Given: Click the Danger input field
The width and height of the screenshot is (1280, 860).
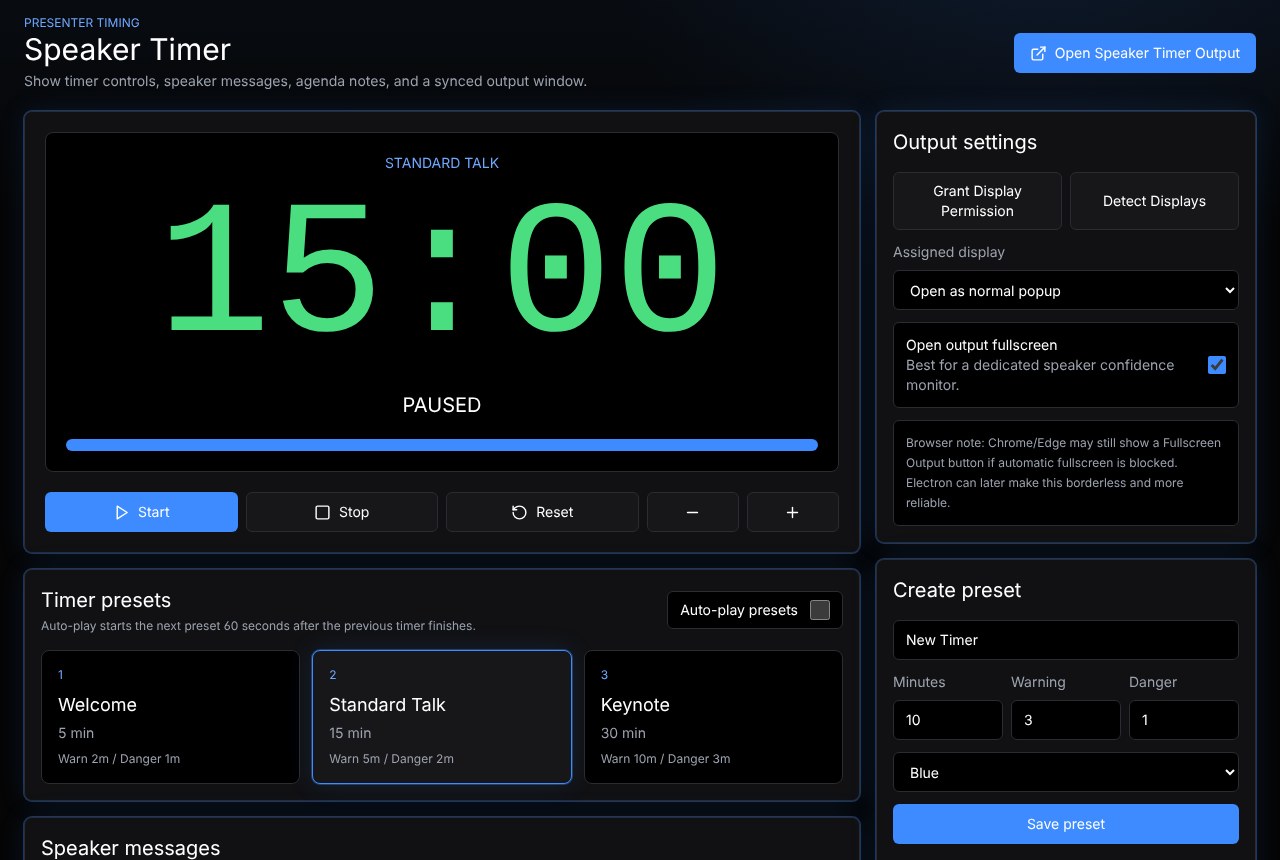Looking at the screenshot, I should pyautogui.click(x=1184, y=720).
